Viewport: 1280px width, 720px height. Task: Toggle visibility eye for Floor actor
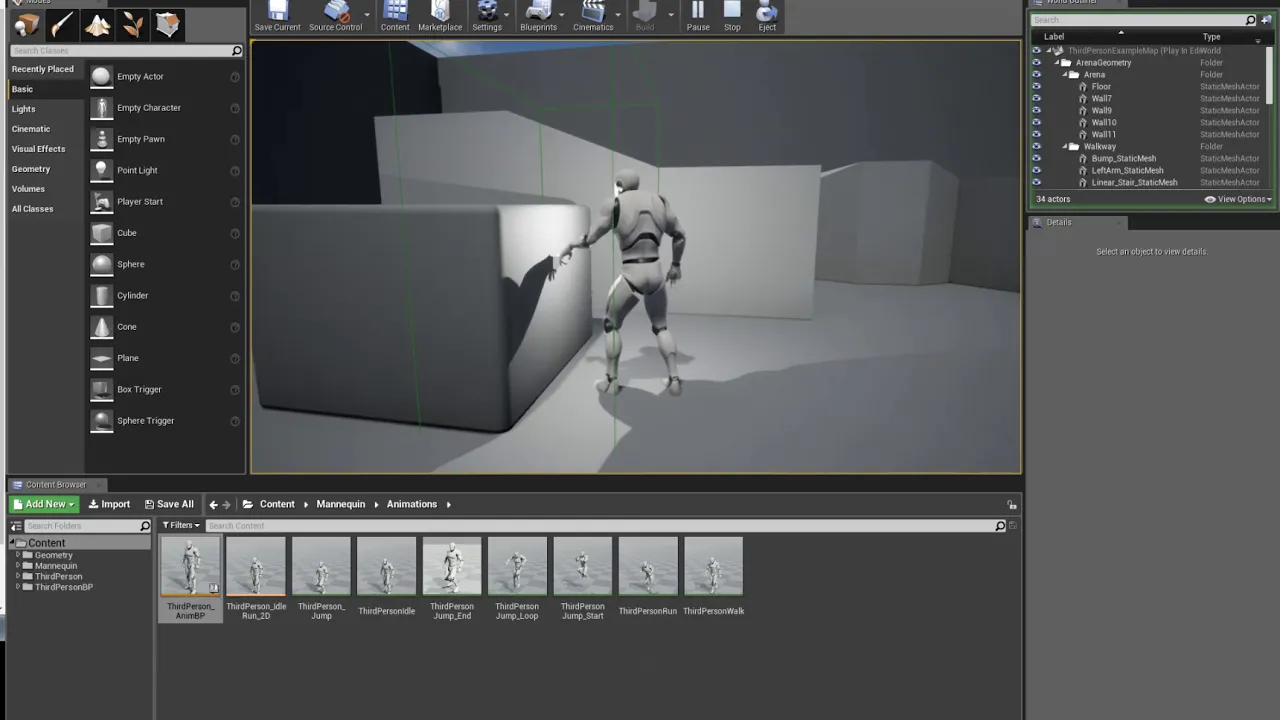[1036, 87]
